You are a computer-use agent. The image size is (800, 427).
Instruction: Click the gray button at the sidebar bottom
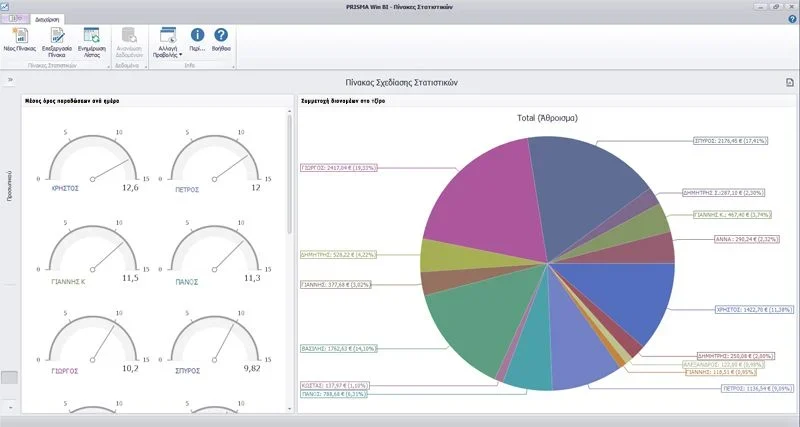9,378
